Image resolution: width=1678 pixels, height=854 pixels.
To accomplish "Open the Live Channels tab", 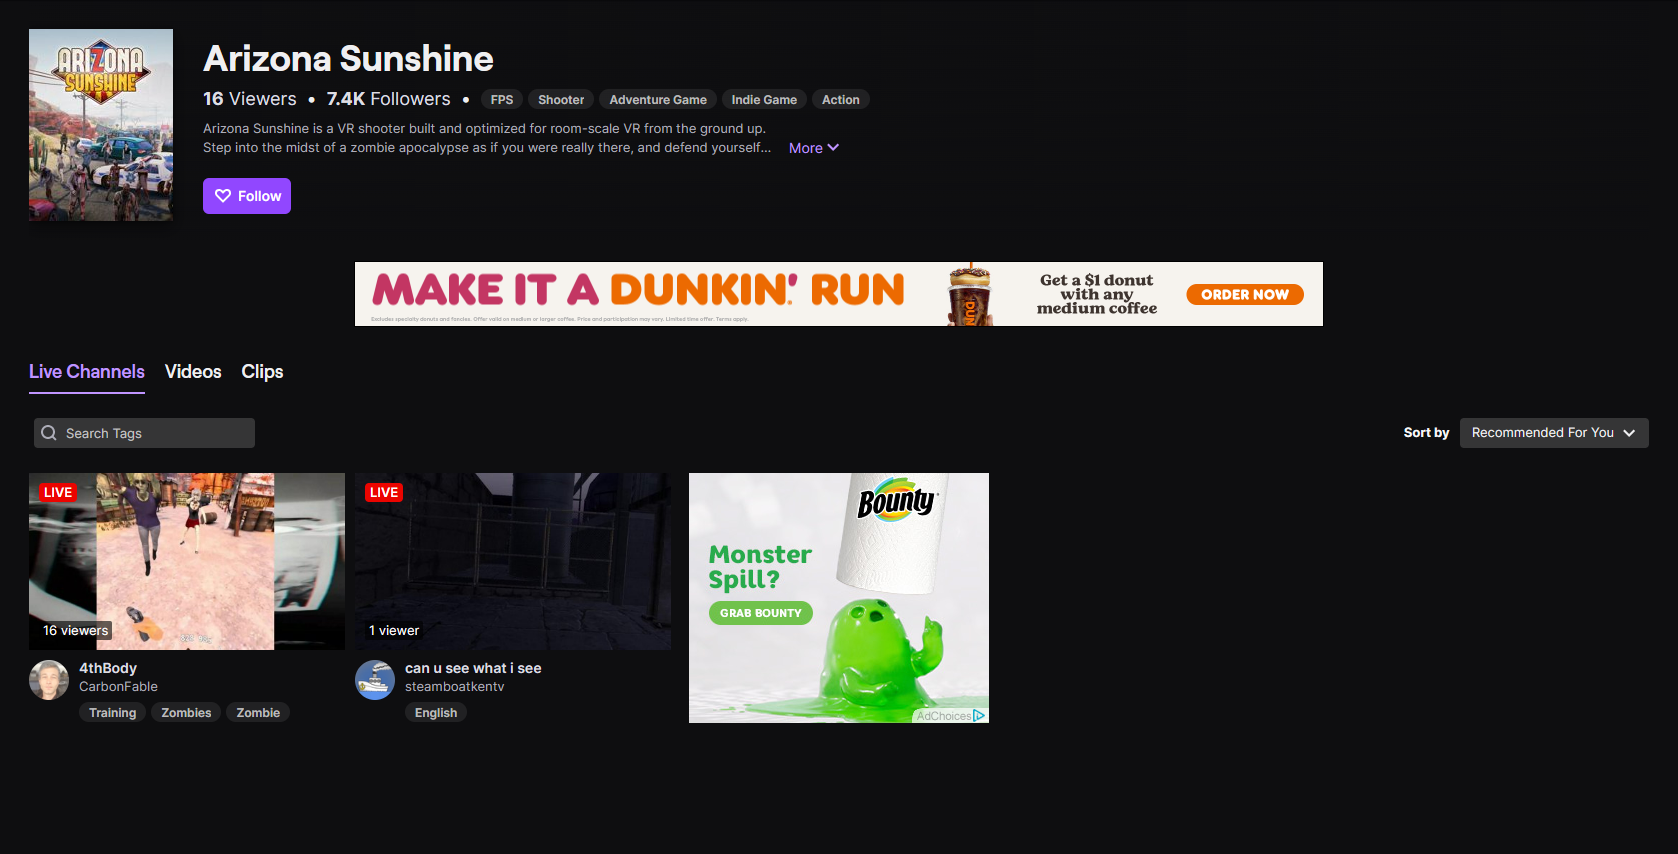I will (87, 372).
